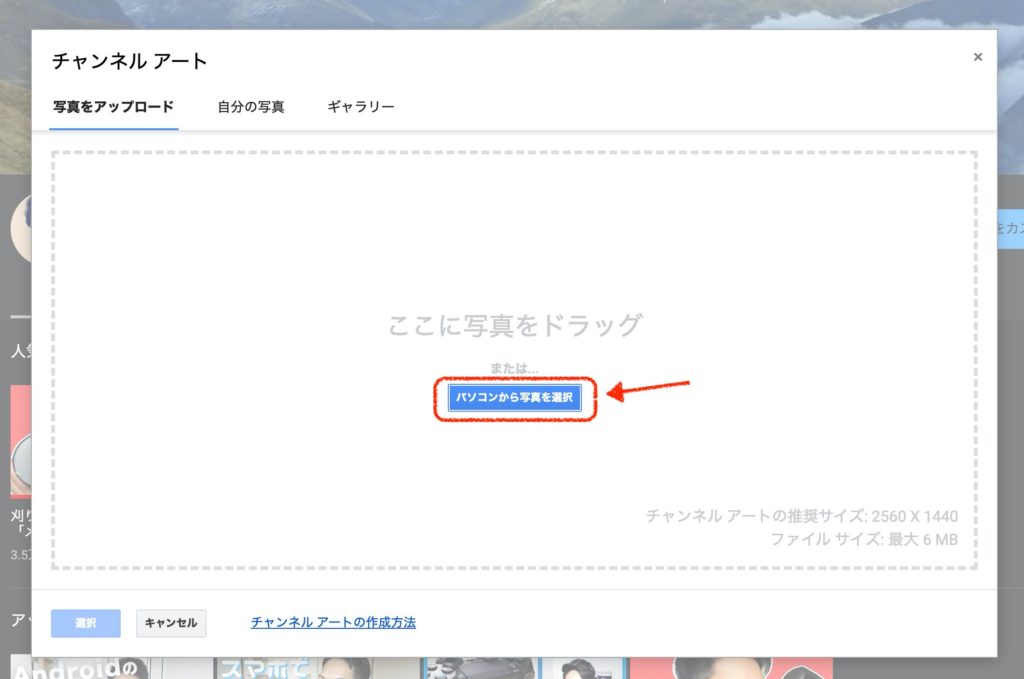
Task: Dismiss the dialog with キャンセル
Action: click(171, 623)
